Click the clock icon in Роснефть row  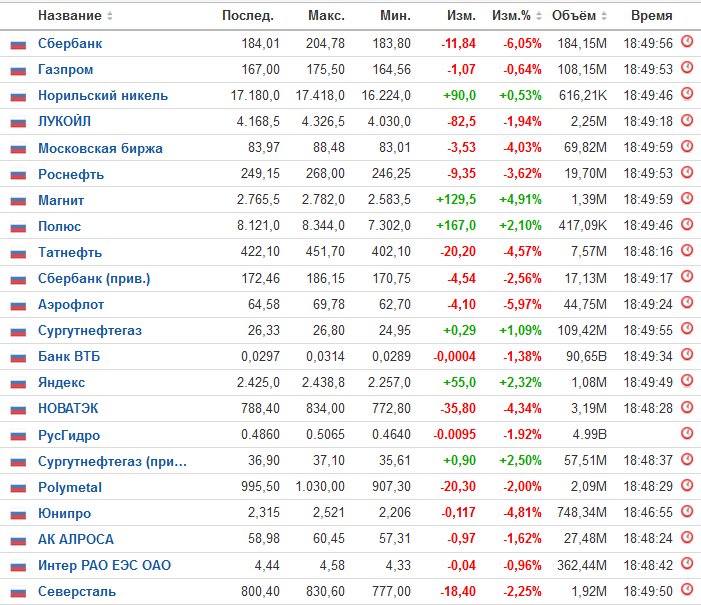click(x=687, y=172)
